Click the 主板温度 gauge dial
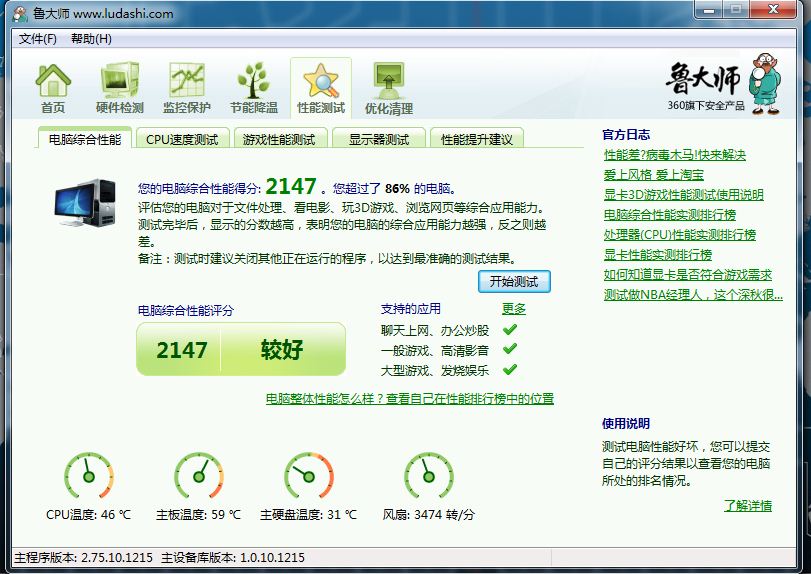 point(199,476)
